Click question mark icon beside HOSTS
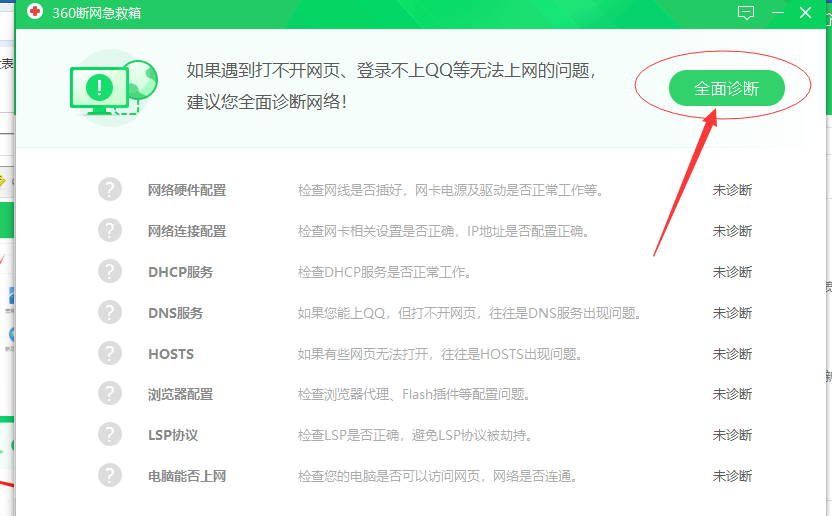 (x=110, y=353)
